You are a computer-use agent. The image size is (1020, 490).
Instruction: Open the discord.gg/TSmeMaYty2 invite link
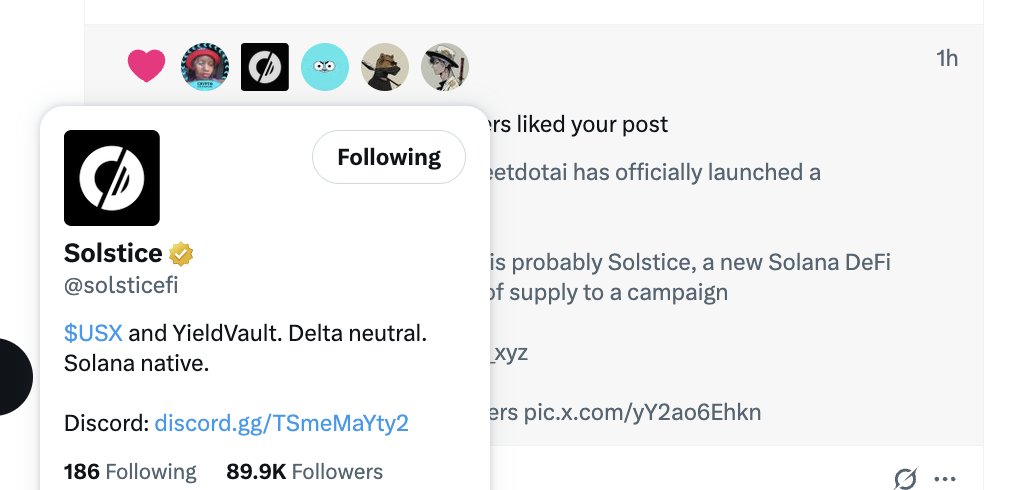282,423
